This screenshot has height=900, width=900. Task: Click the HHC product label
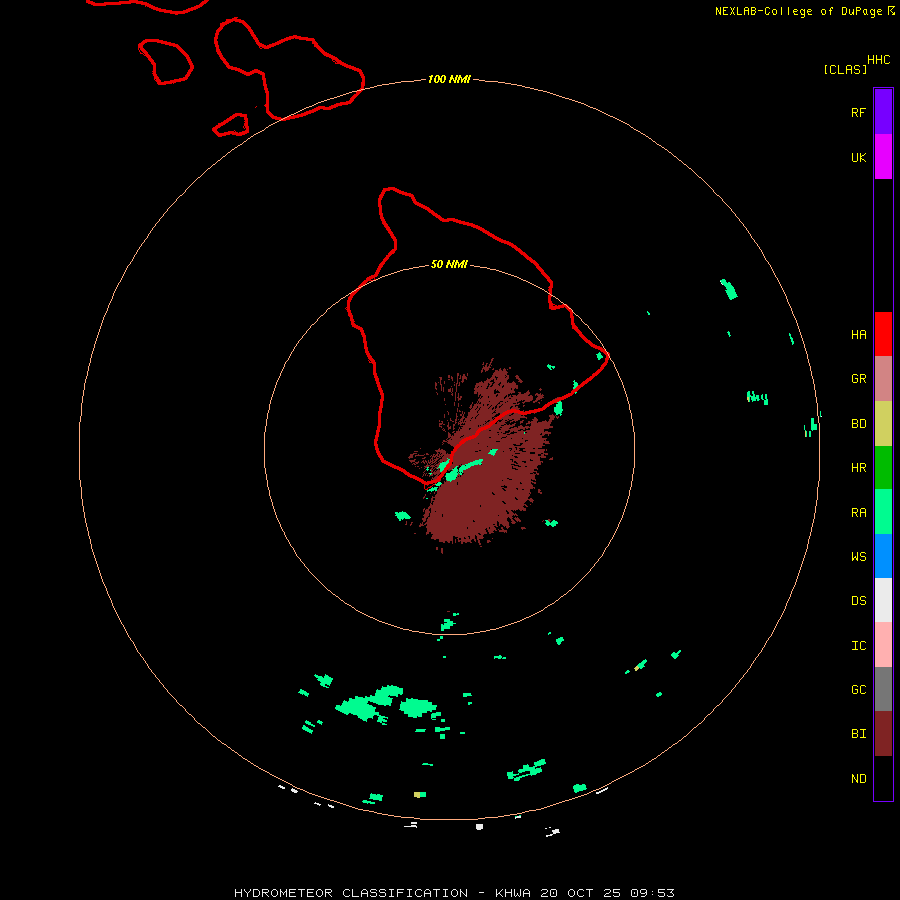pos(878,59)
